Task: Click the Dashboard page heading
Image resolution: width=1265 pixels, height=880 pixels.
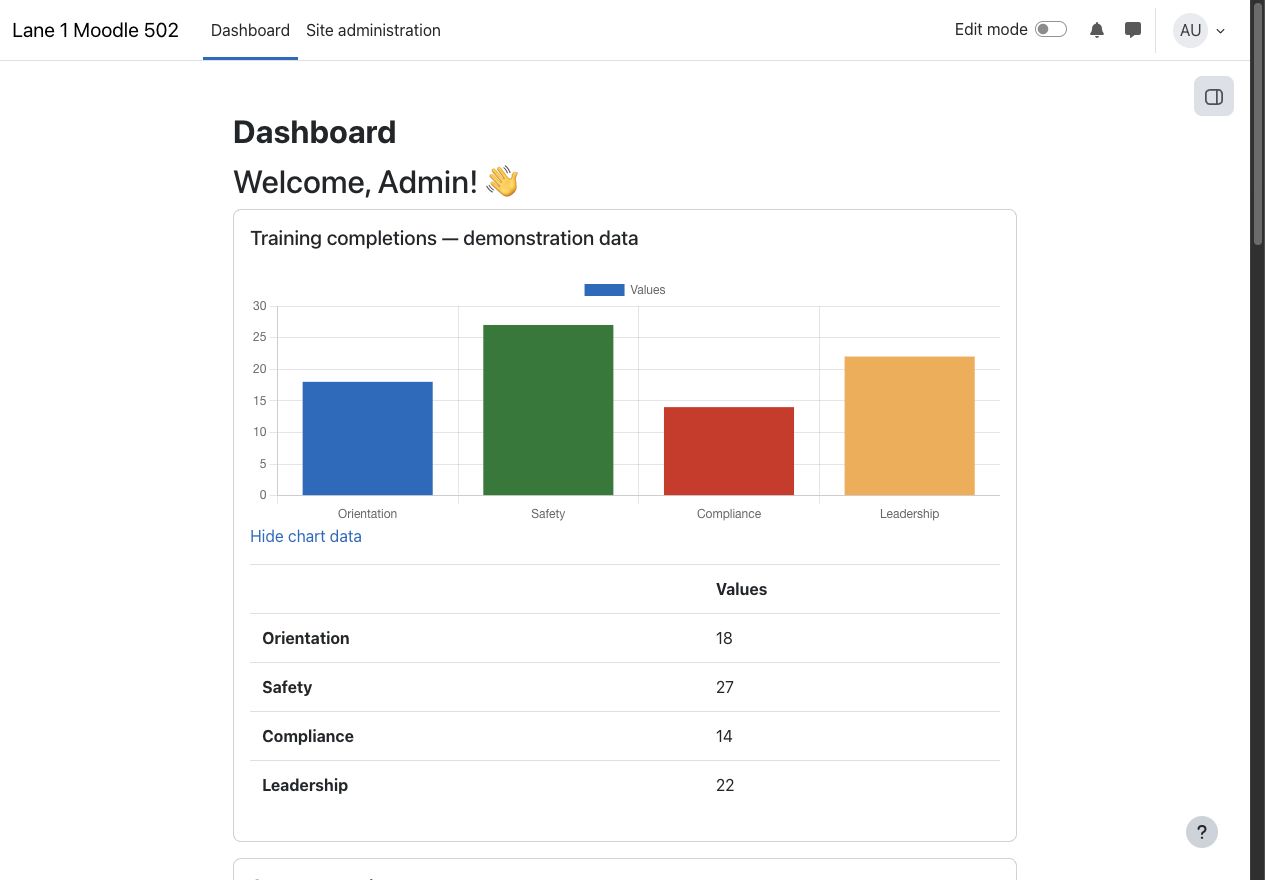Action: [x=315, y=132]
